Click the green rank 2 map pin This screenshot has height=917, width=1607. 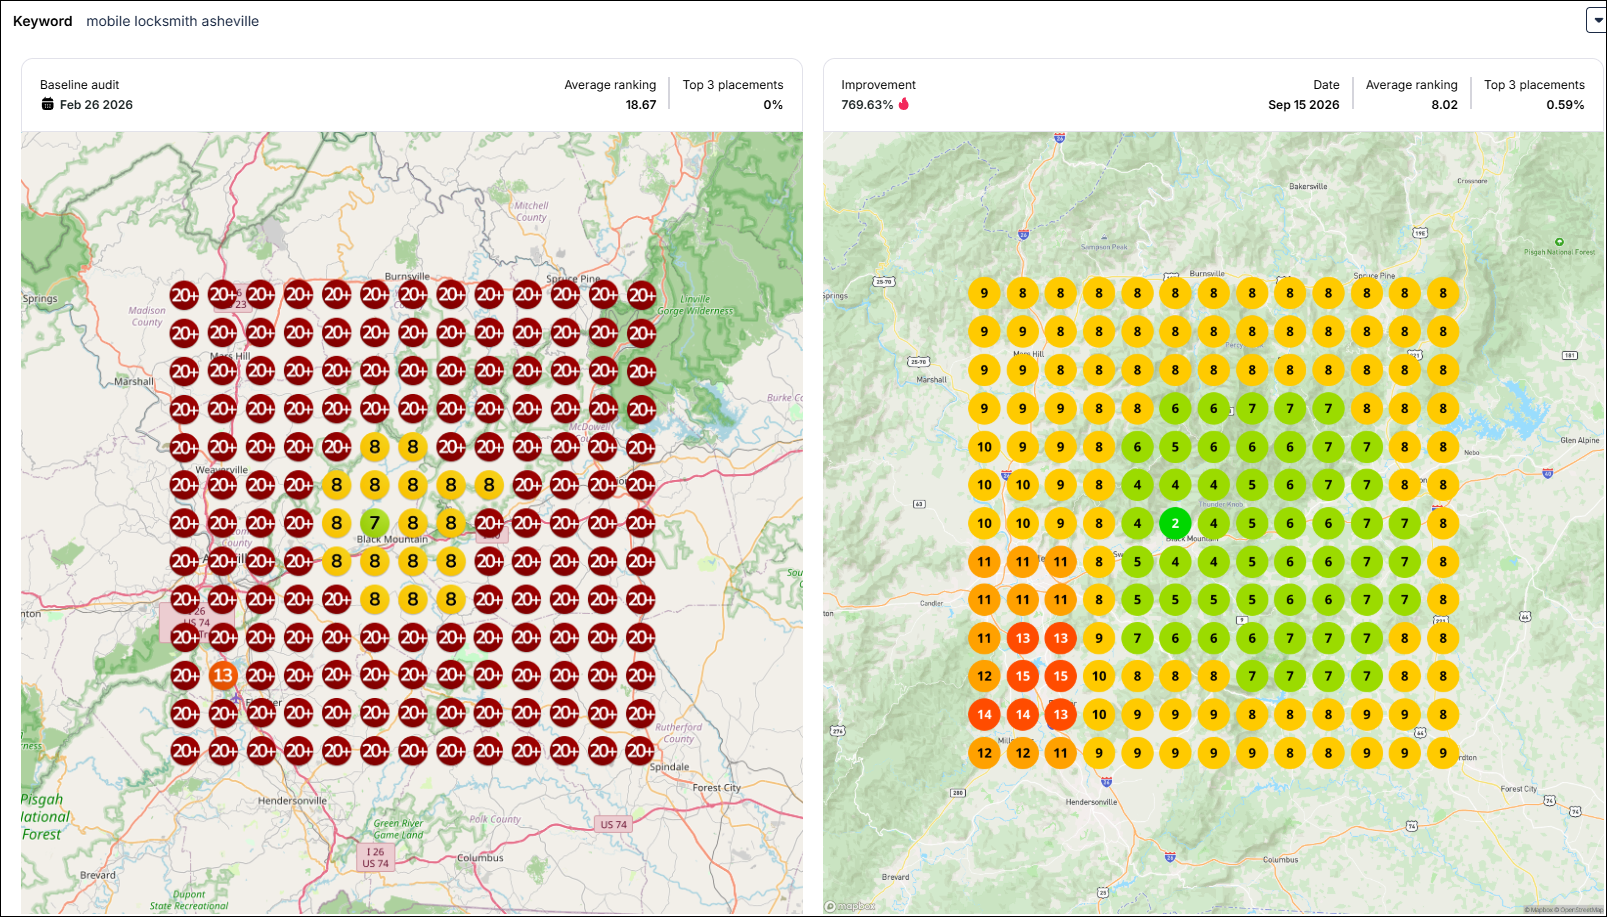tap(1175, 523)
